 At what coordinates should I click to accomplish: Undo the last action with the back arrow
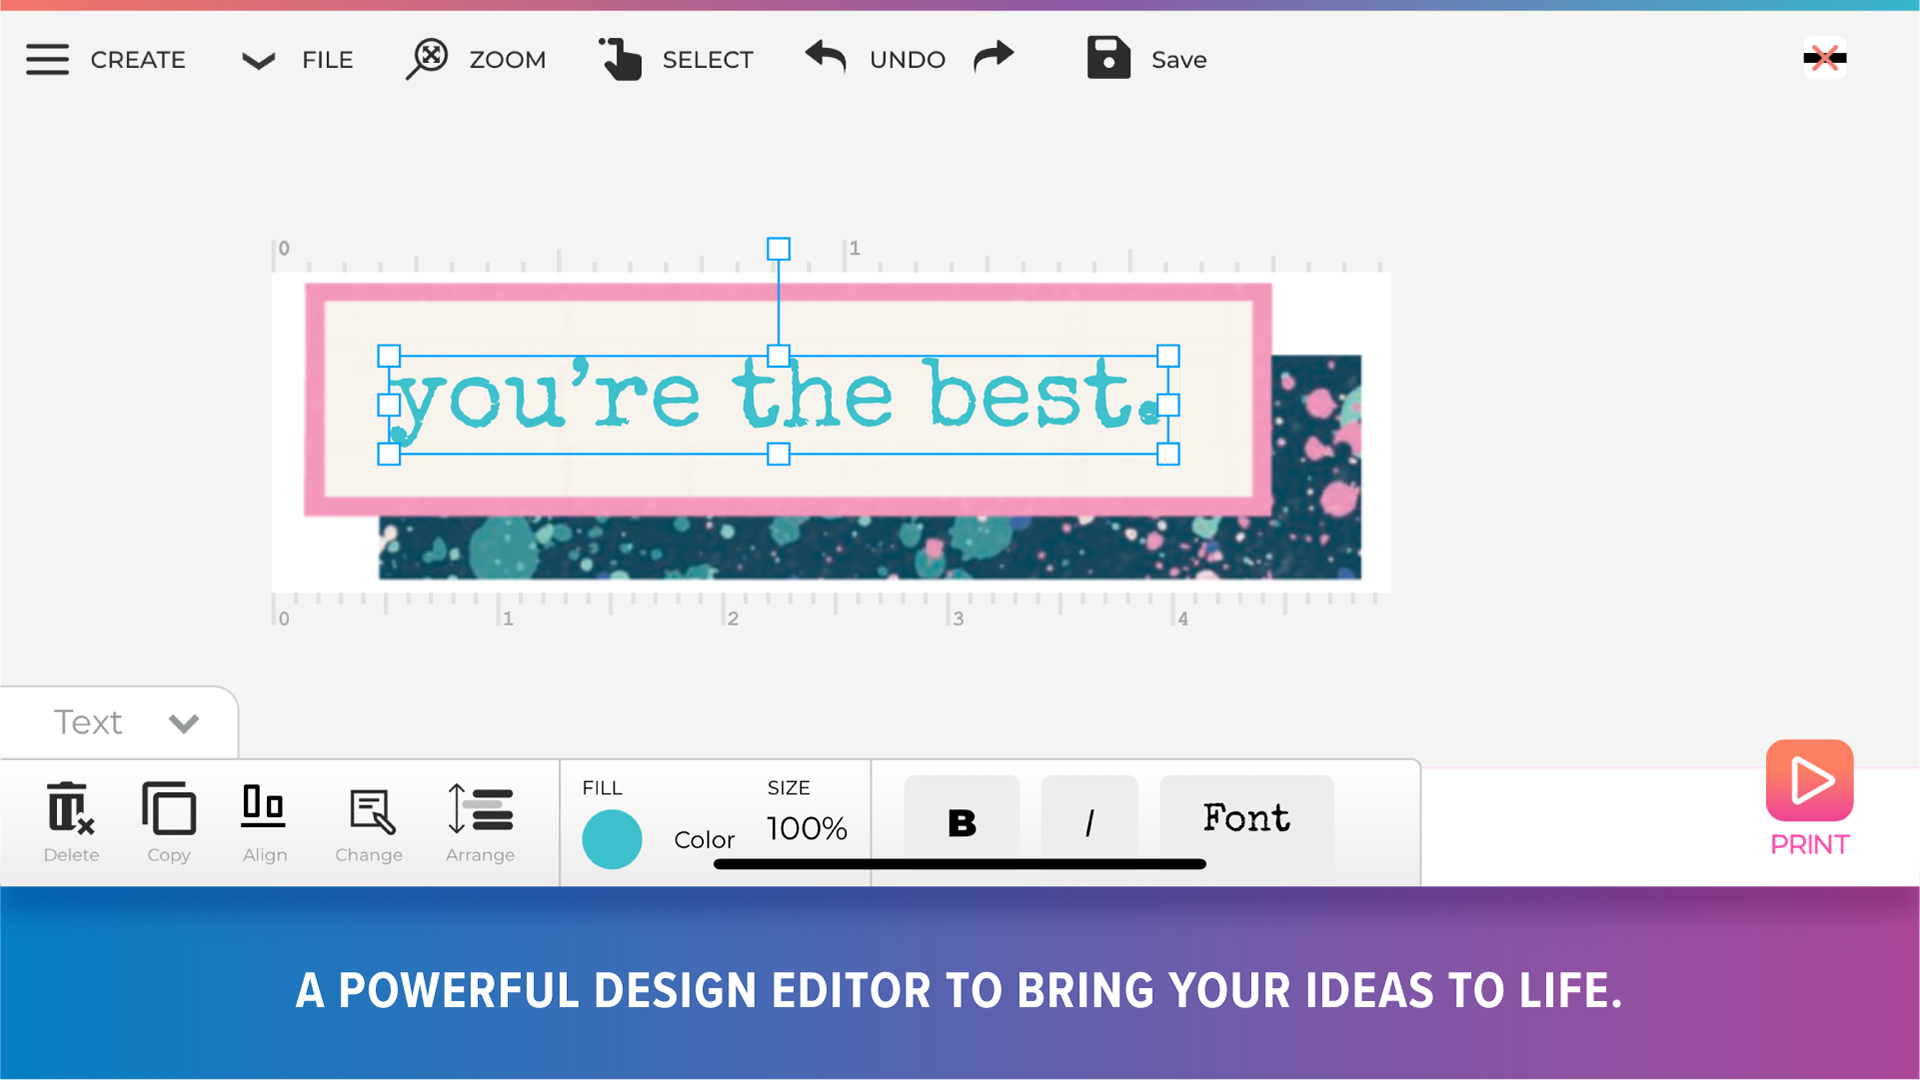click(x=826, y=57)
